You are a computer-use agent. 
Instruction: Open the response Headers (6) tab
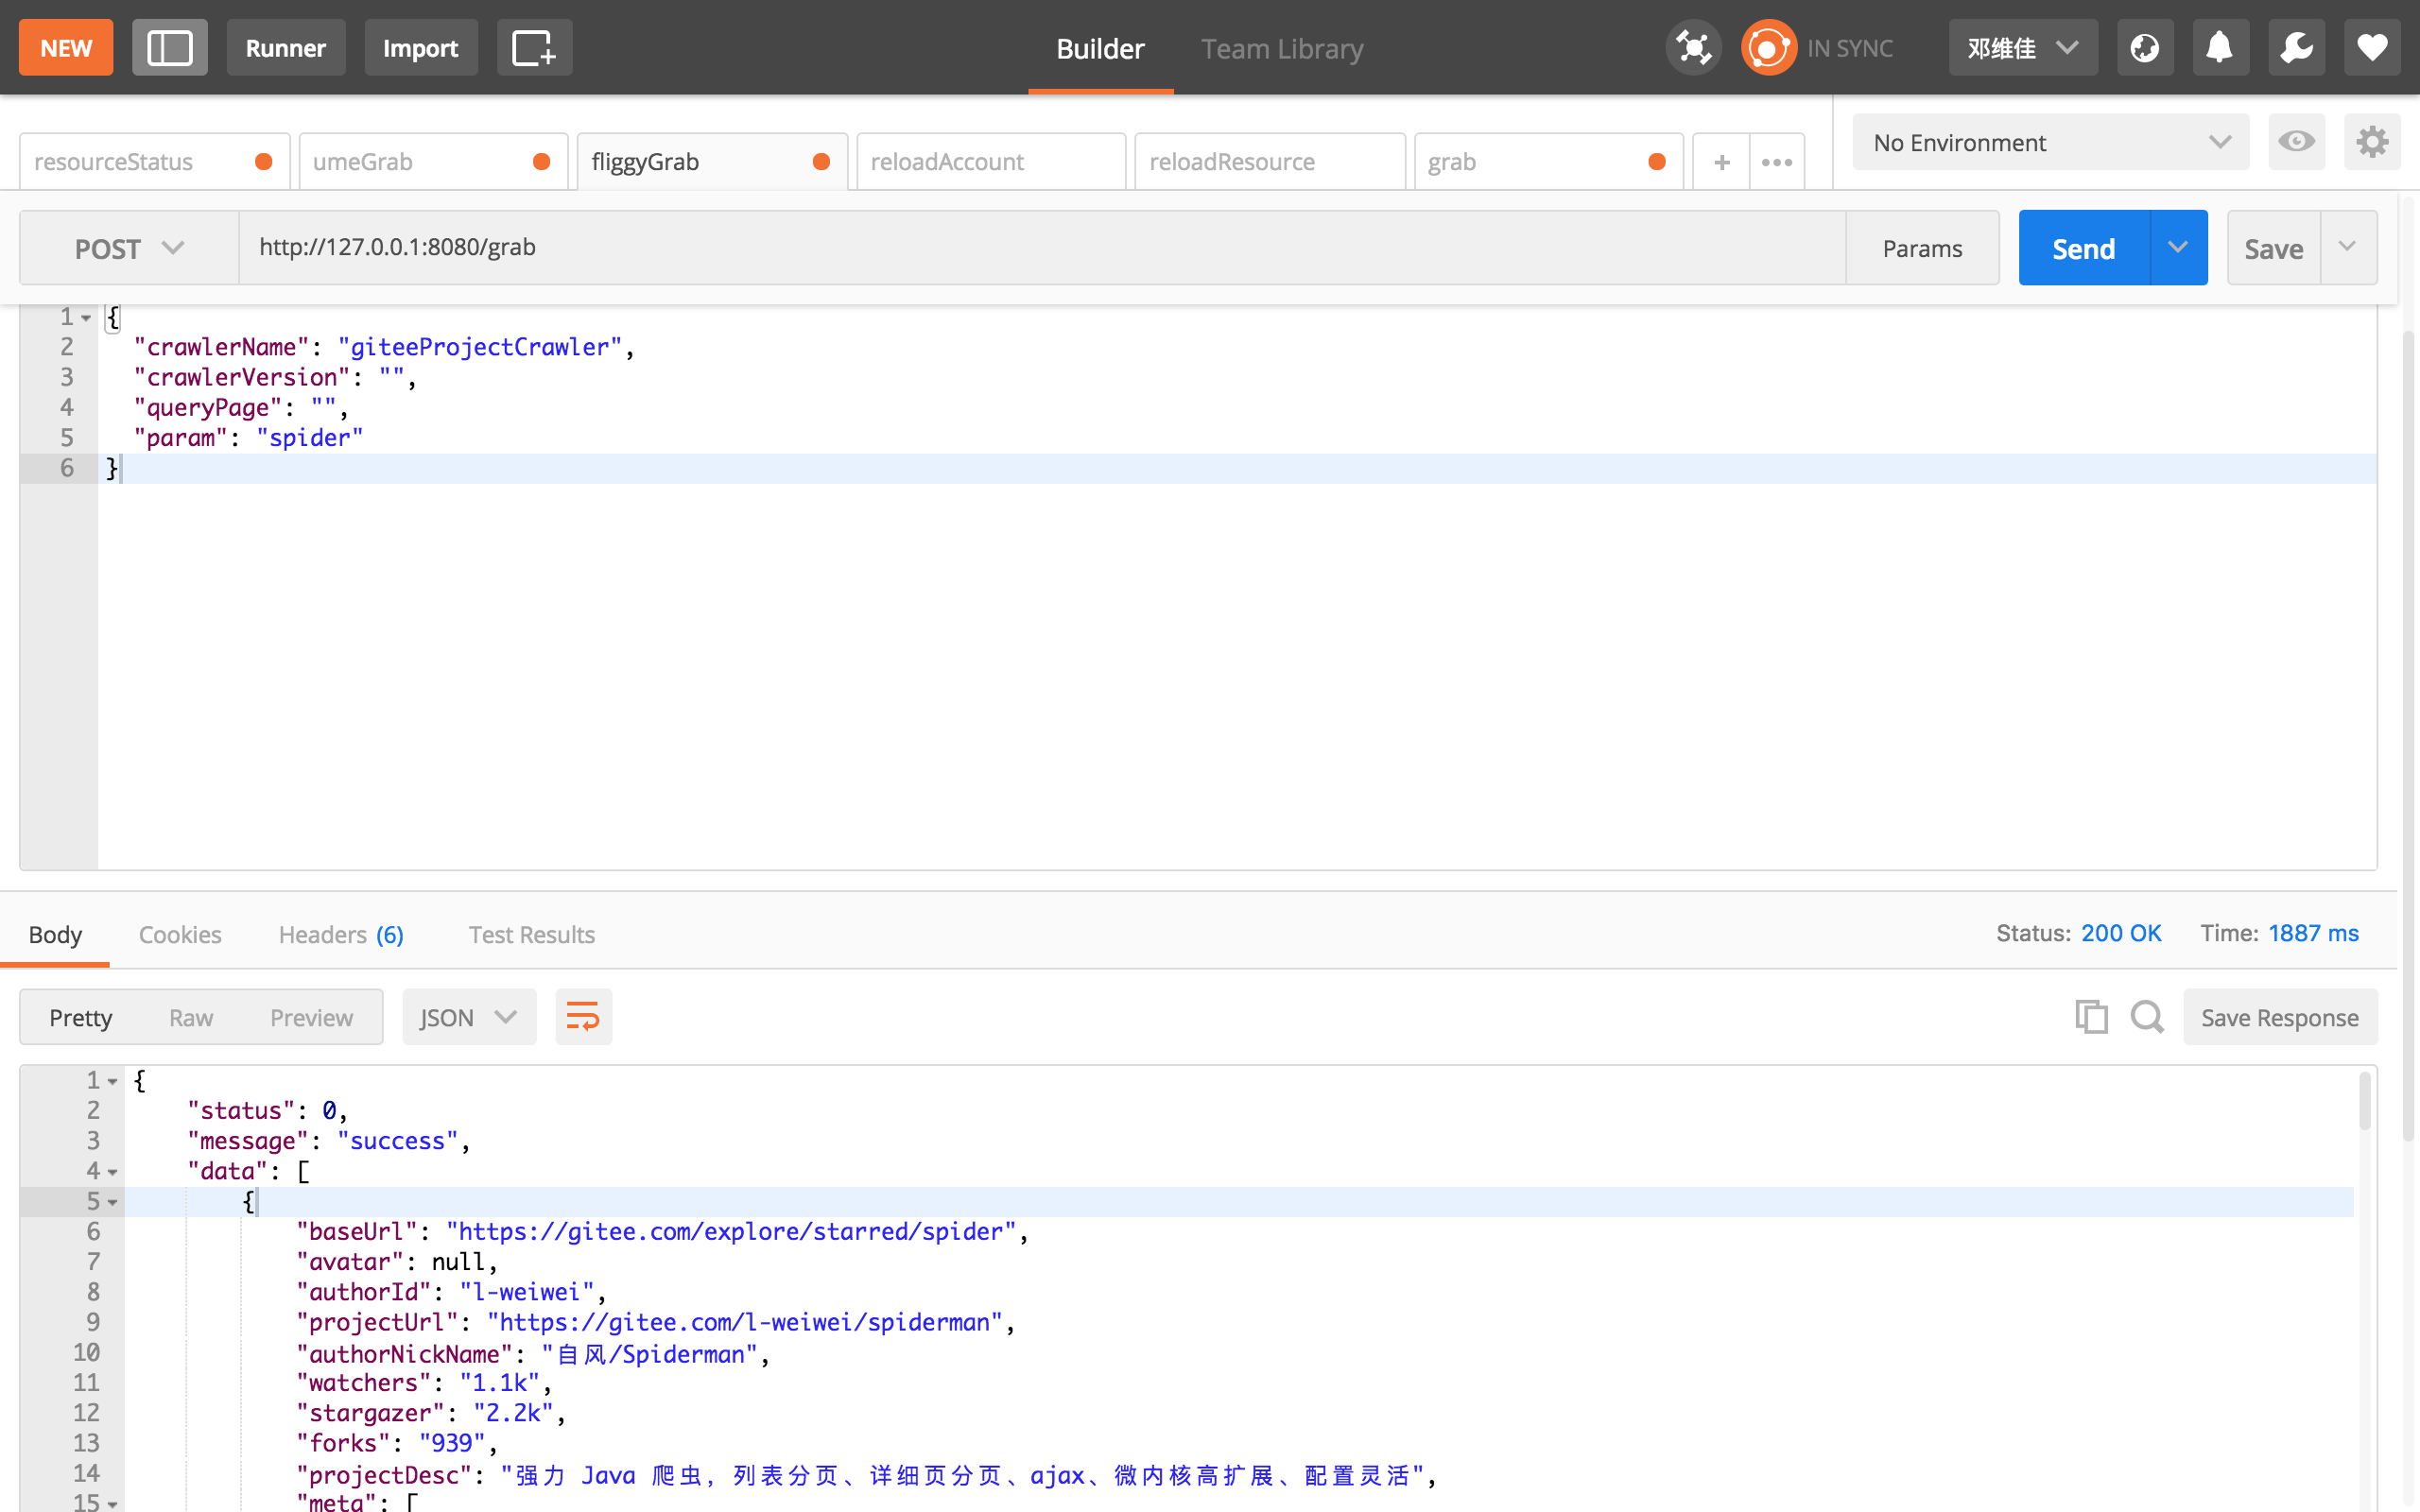coord(340,934)
